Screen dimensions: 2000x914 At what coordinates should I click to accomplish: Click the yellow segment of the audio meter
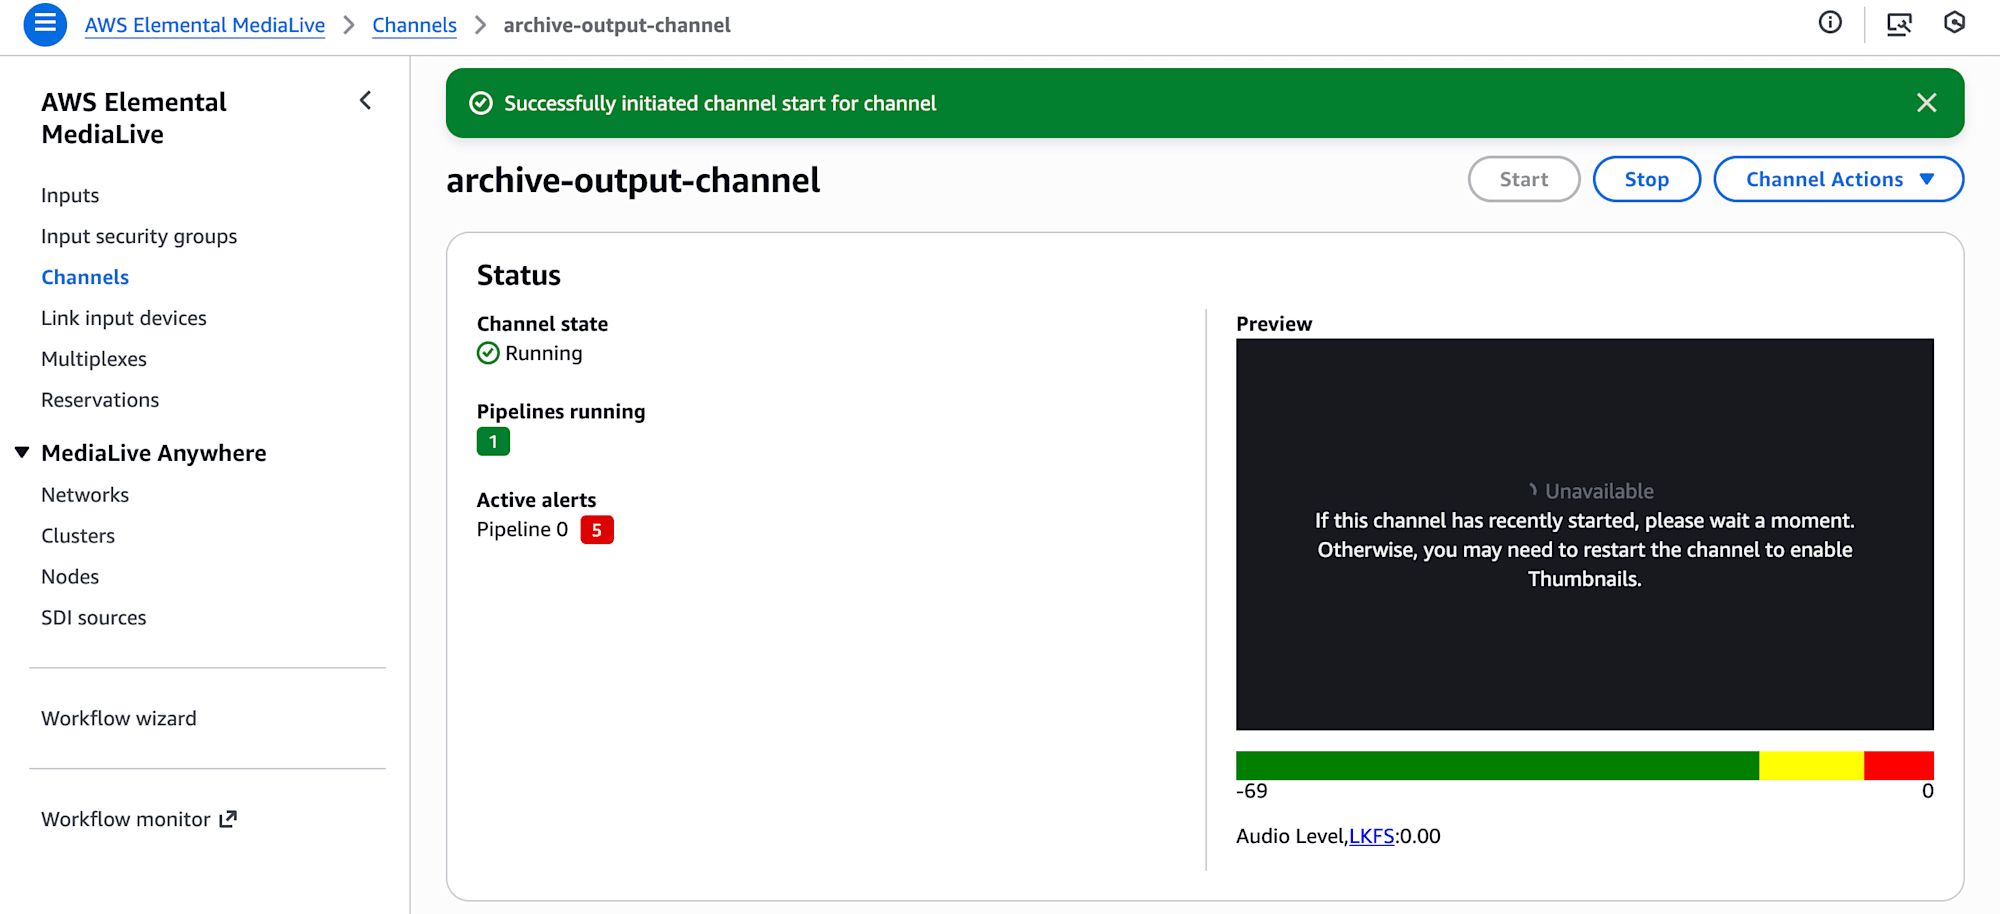(x=1811, y=765)
